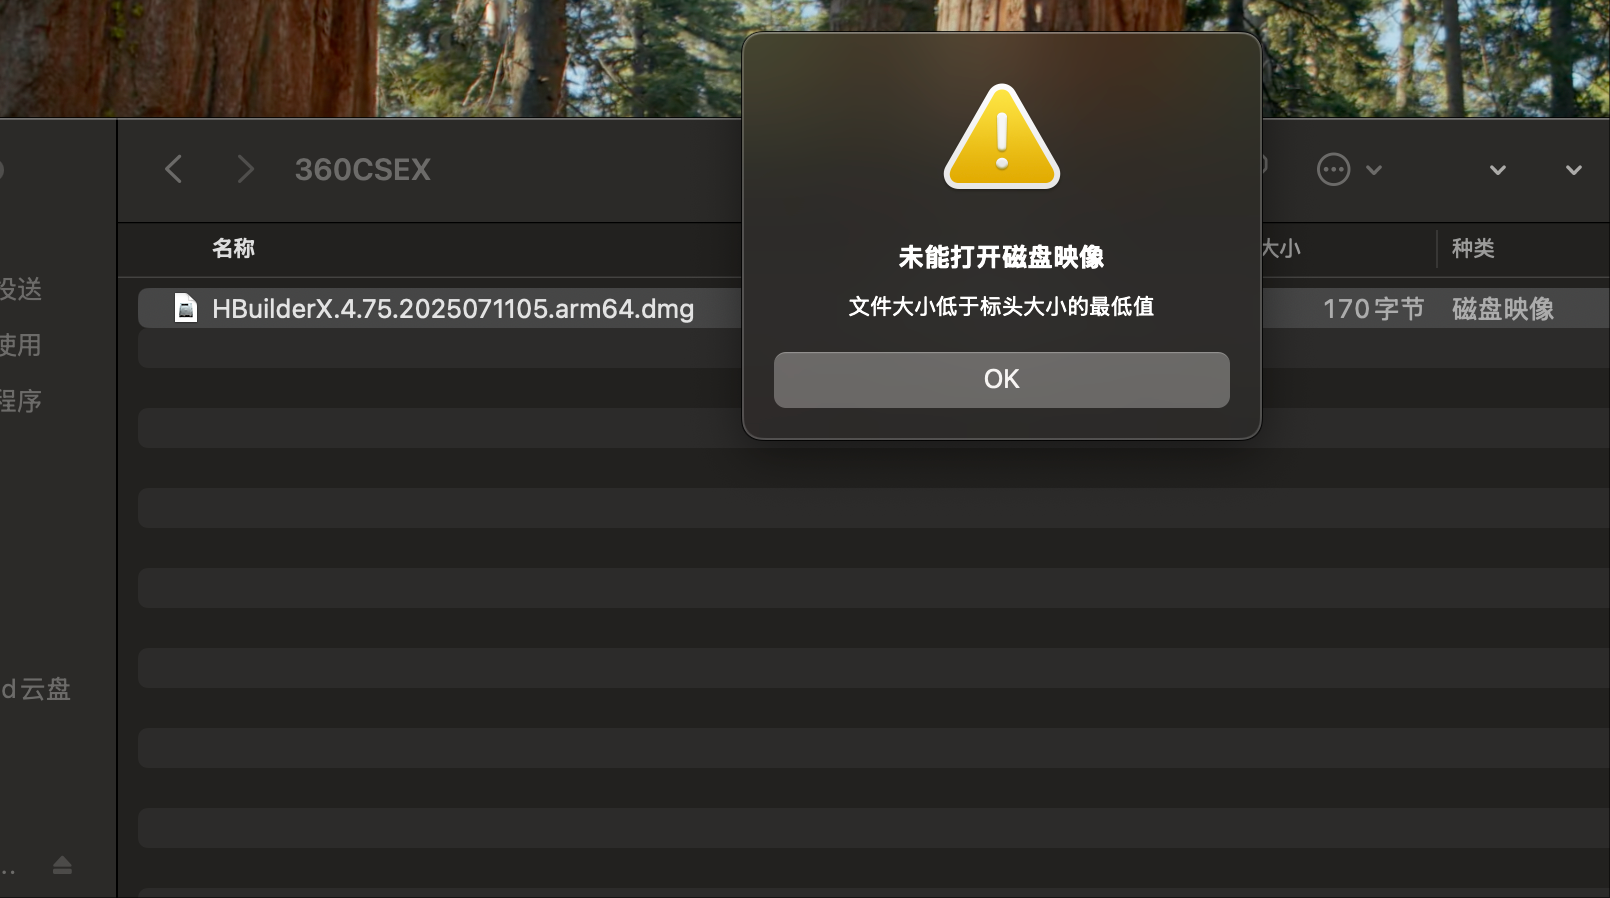The width and height of the screenshot is (1610, 898).
Task: Open the rightmost toolbar chevron dropdown
Action: [x=1574, y=170]
